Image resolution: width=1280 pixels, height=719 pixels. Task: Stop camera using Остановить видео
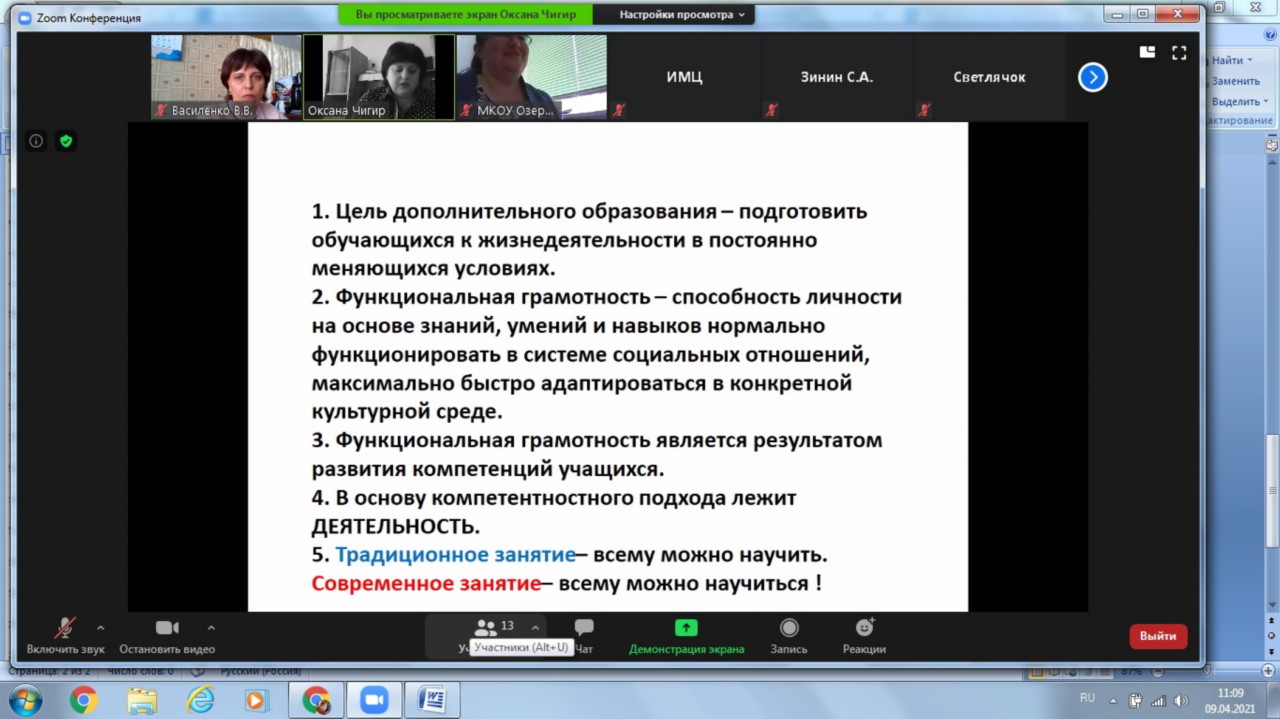point(167,635)
